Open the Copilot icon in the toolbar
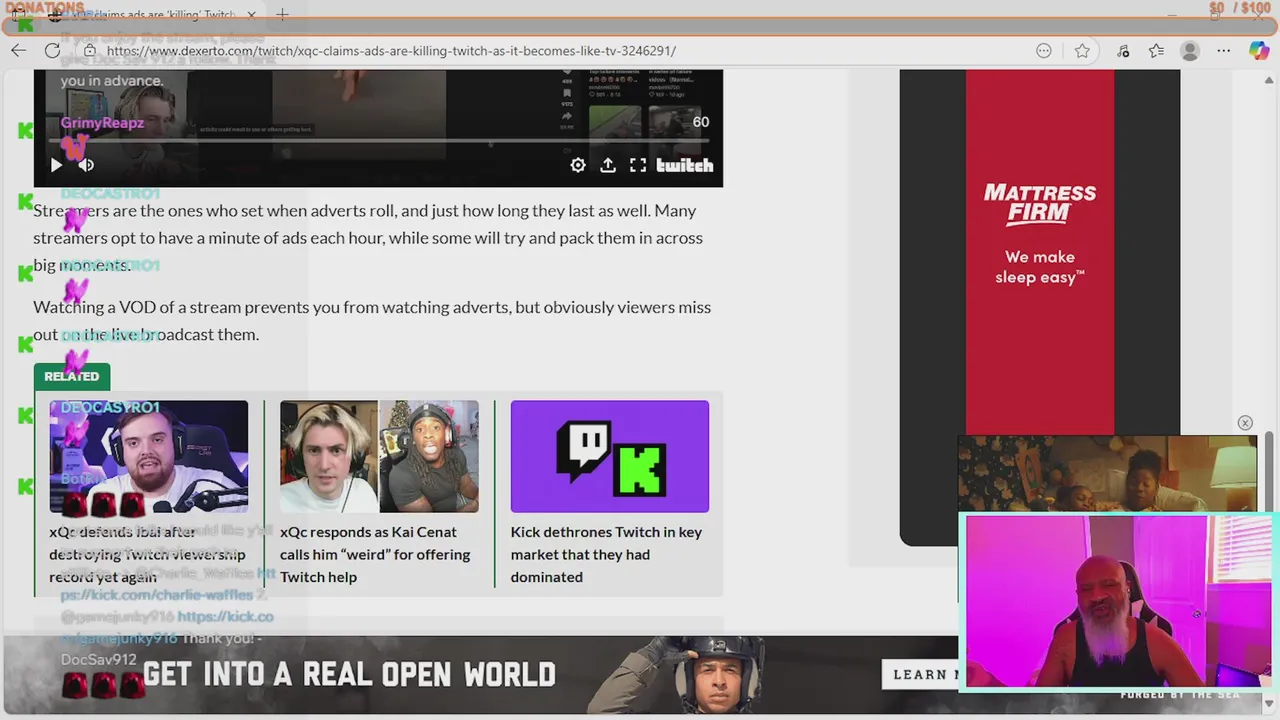 [1259, 50]
